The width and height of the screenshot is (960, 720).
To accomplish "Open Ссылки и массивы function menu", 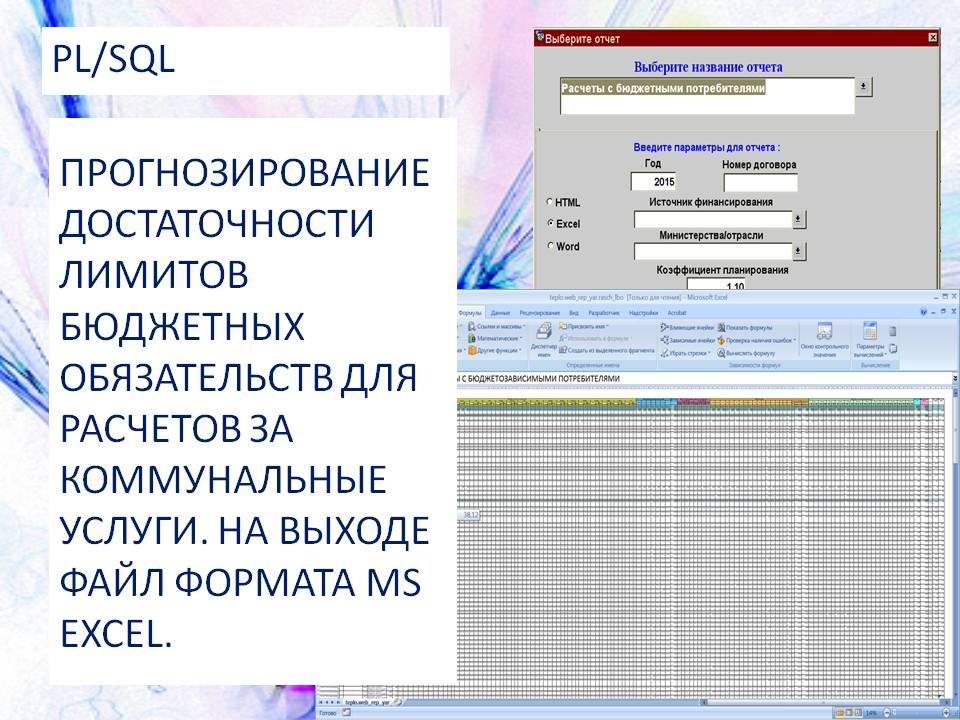I will 497,327.
